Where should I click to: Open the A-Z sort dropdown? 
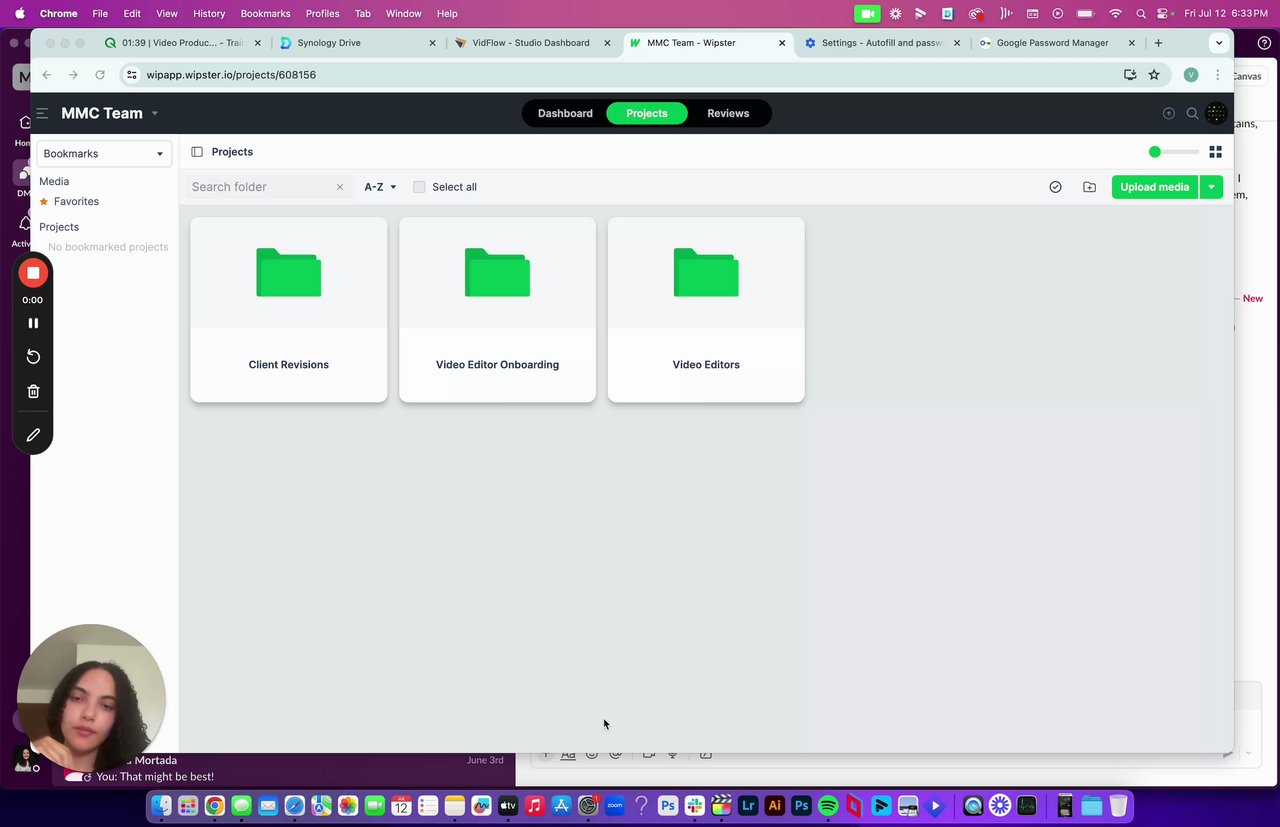point(380,187)
